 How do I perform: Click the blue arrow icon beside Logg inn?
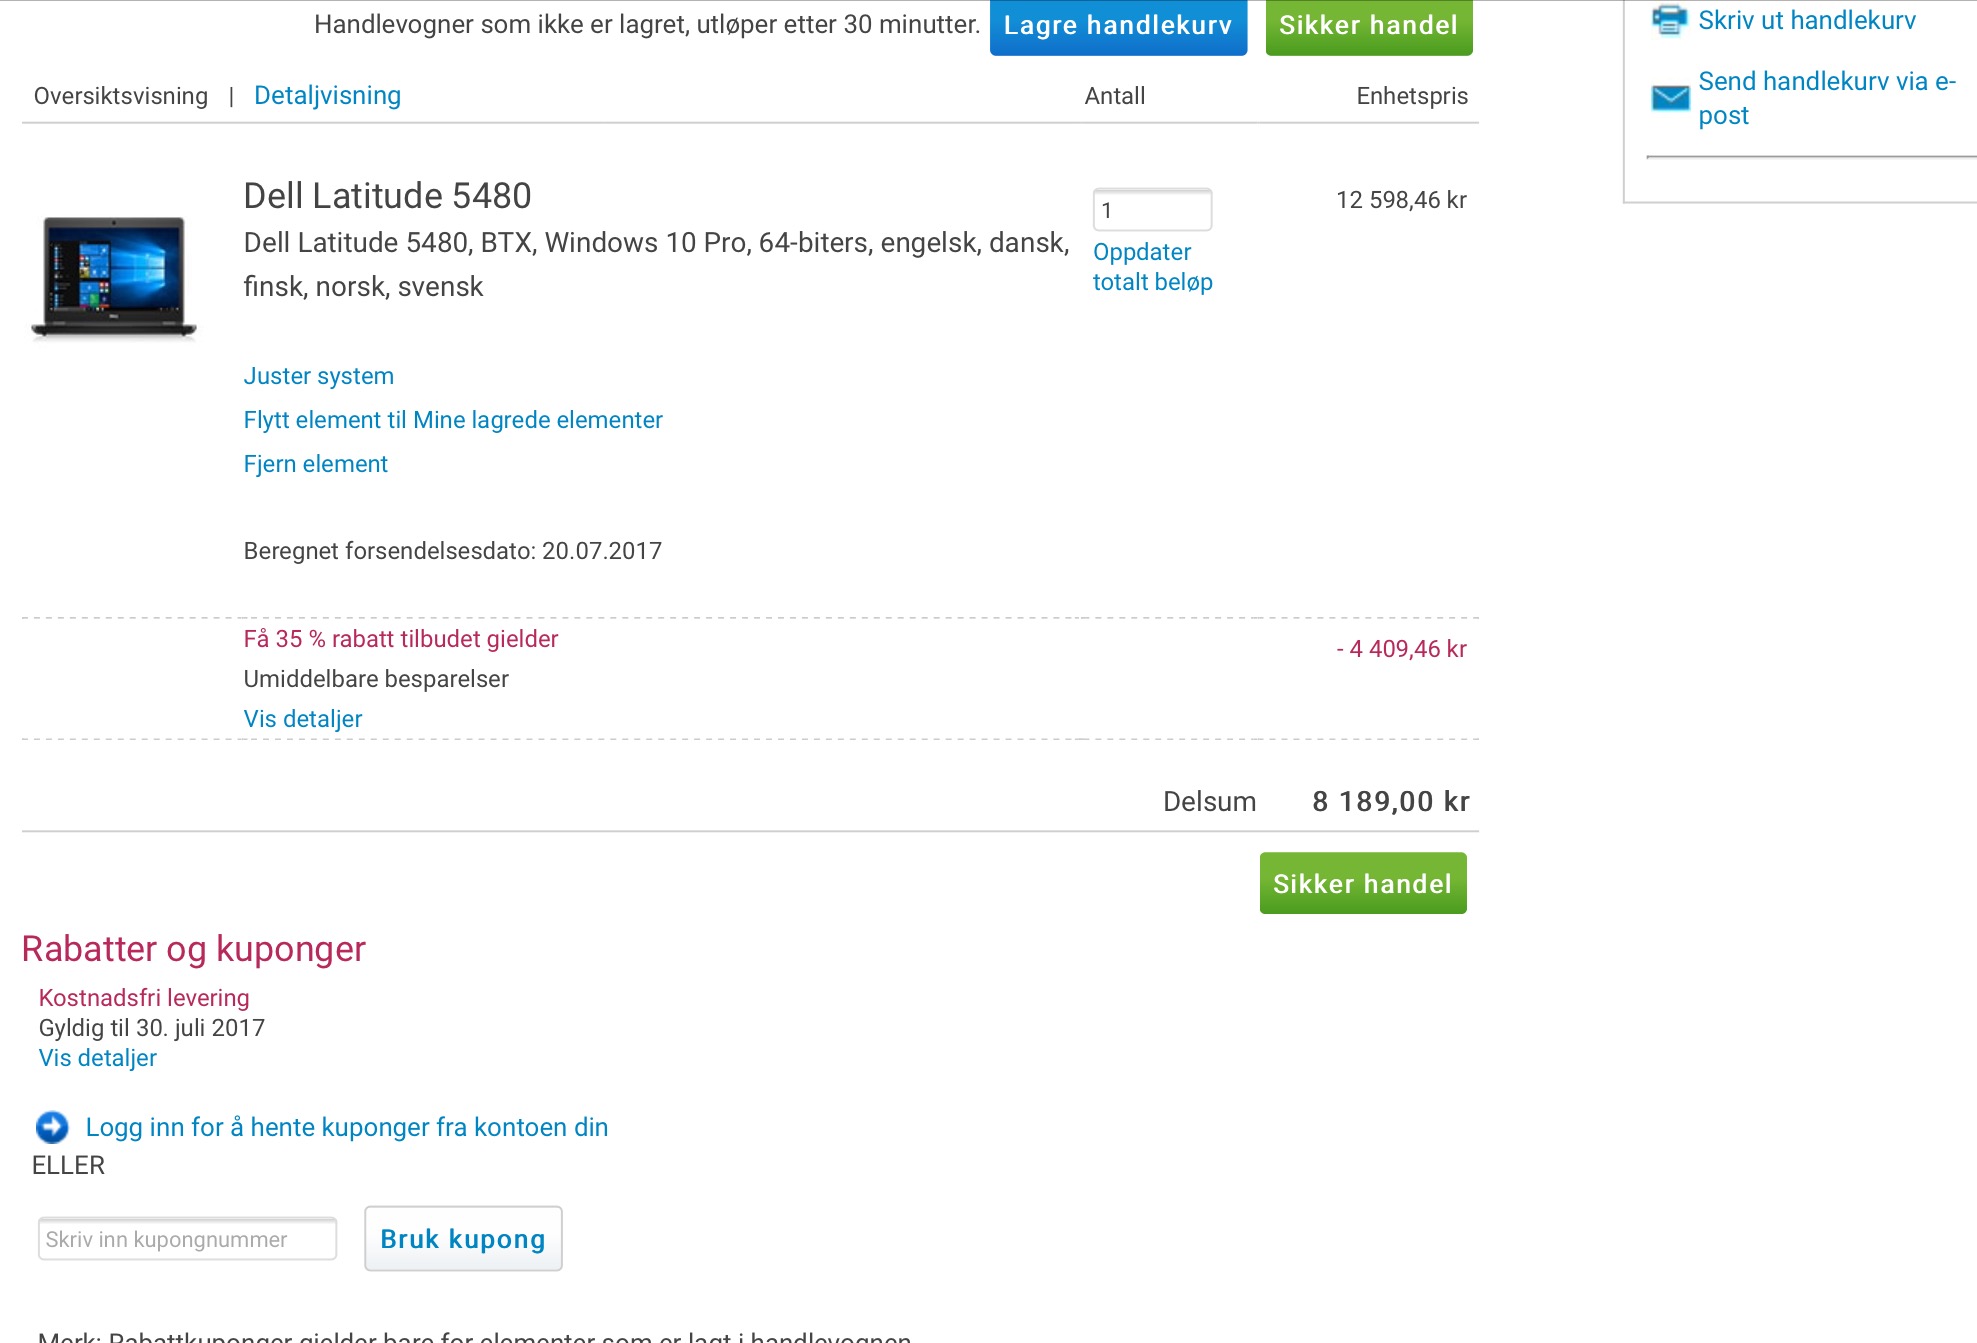[52, 1127]
